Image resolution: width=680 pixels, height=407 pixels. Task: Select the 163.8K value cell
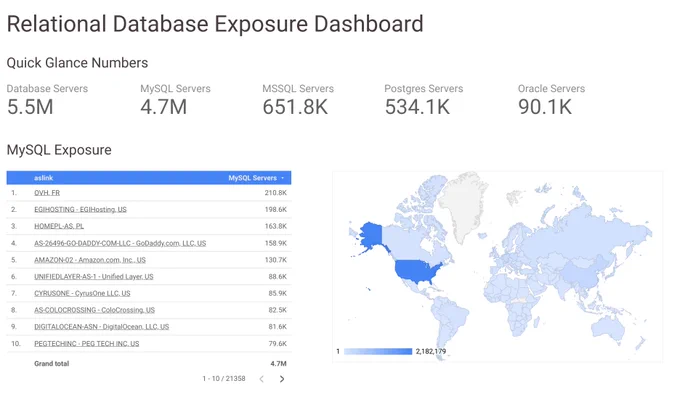coord(276,226)
